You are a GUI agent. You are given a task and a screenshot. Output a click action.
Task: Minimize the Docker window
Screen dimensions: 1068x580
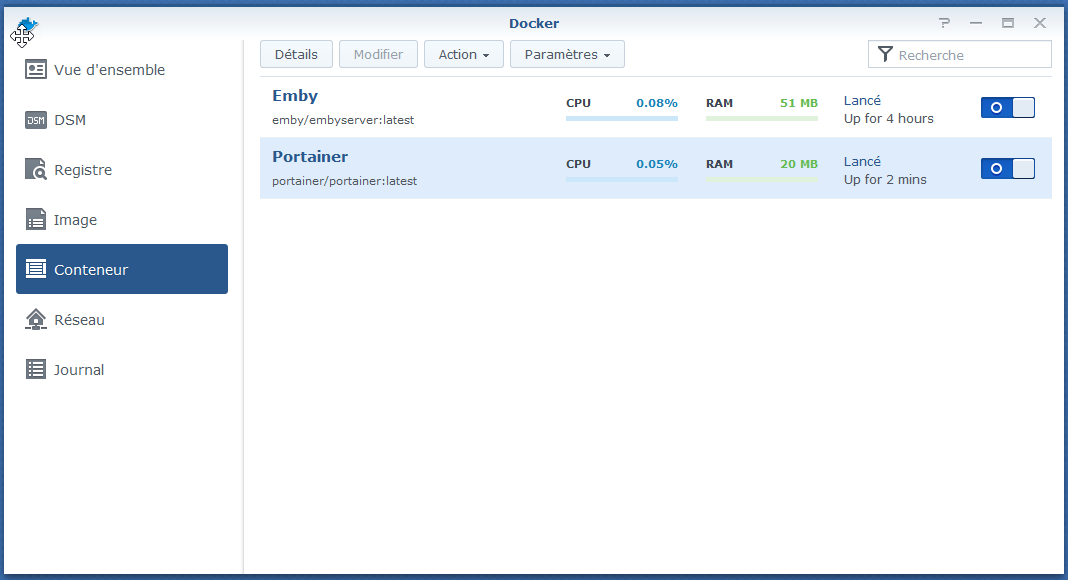pyautogui.click(x=976, y=23)
